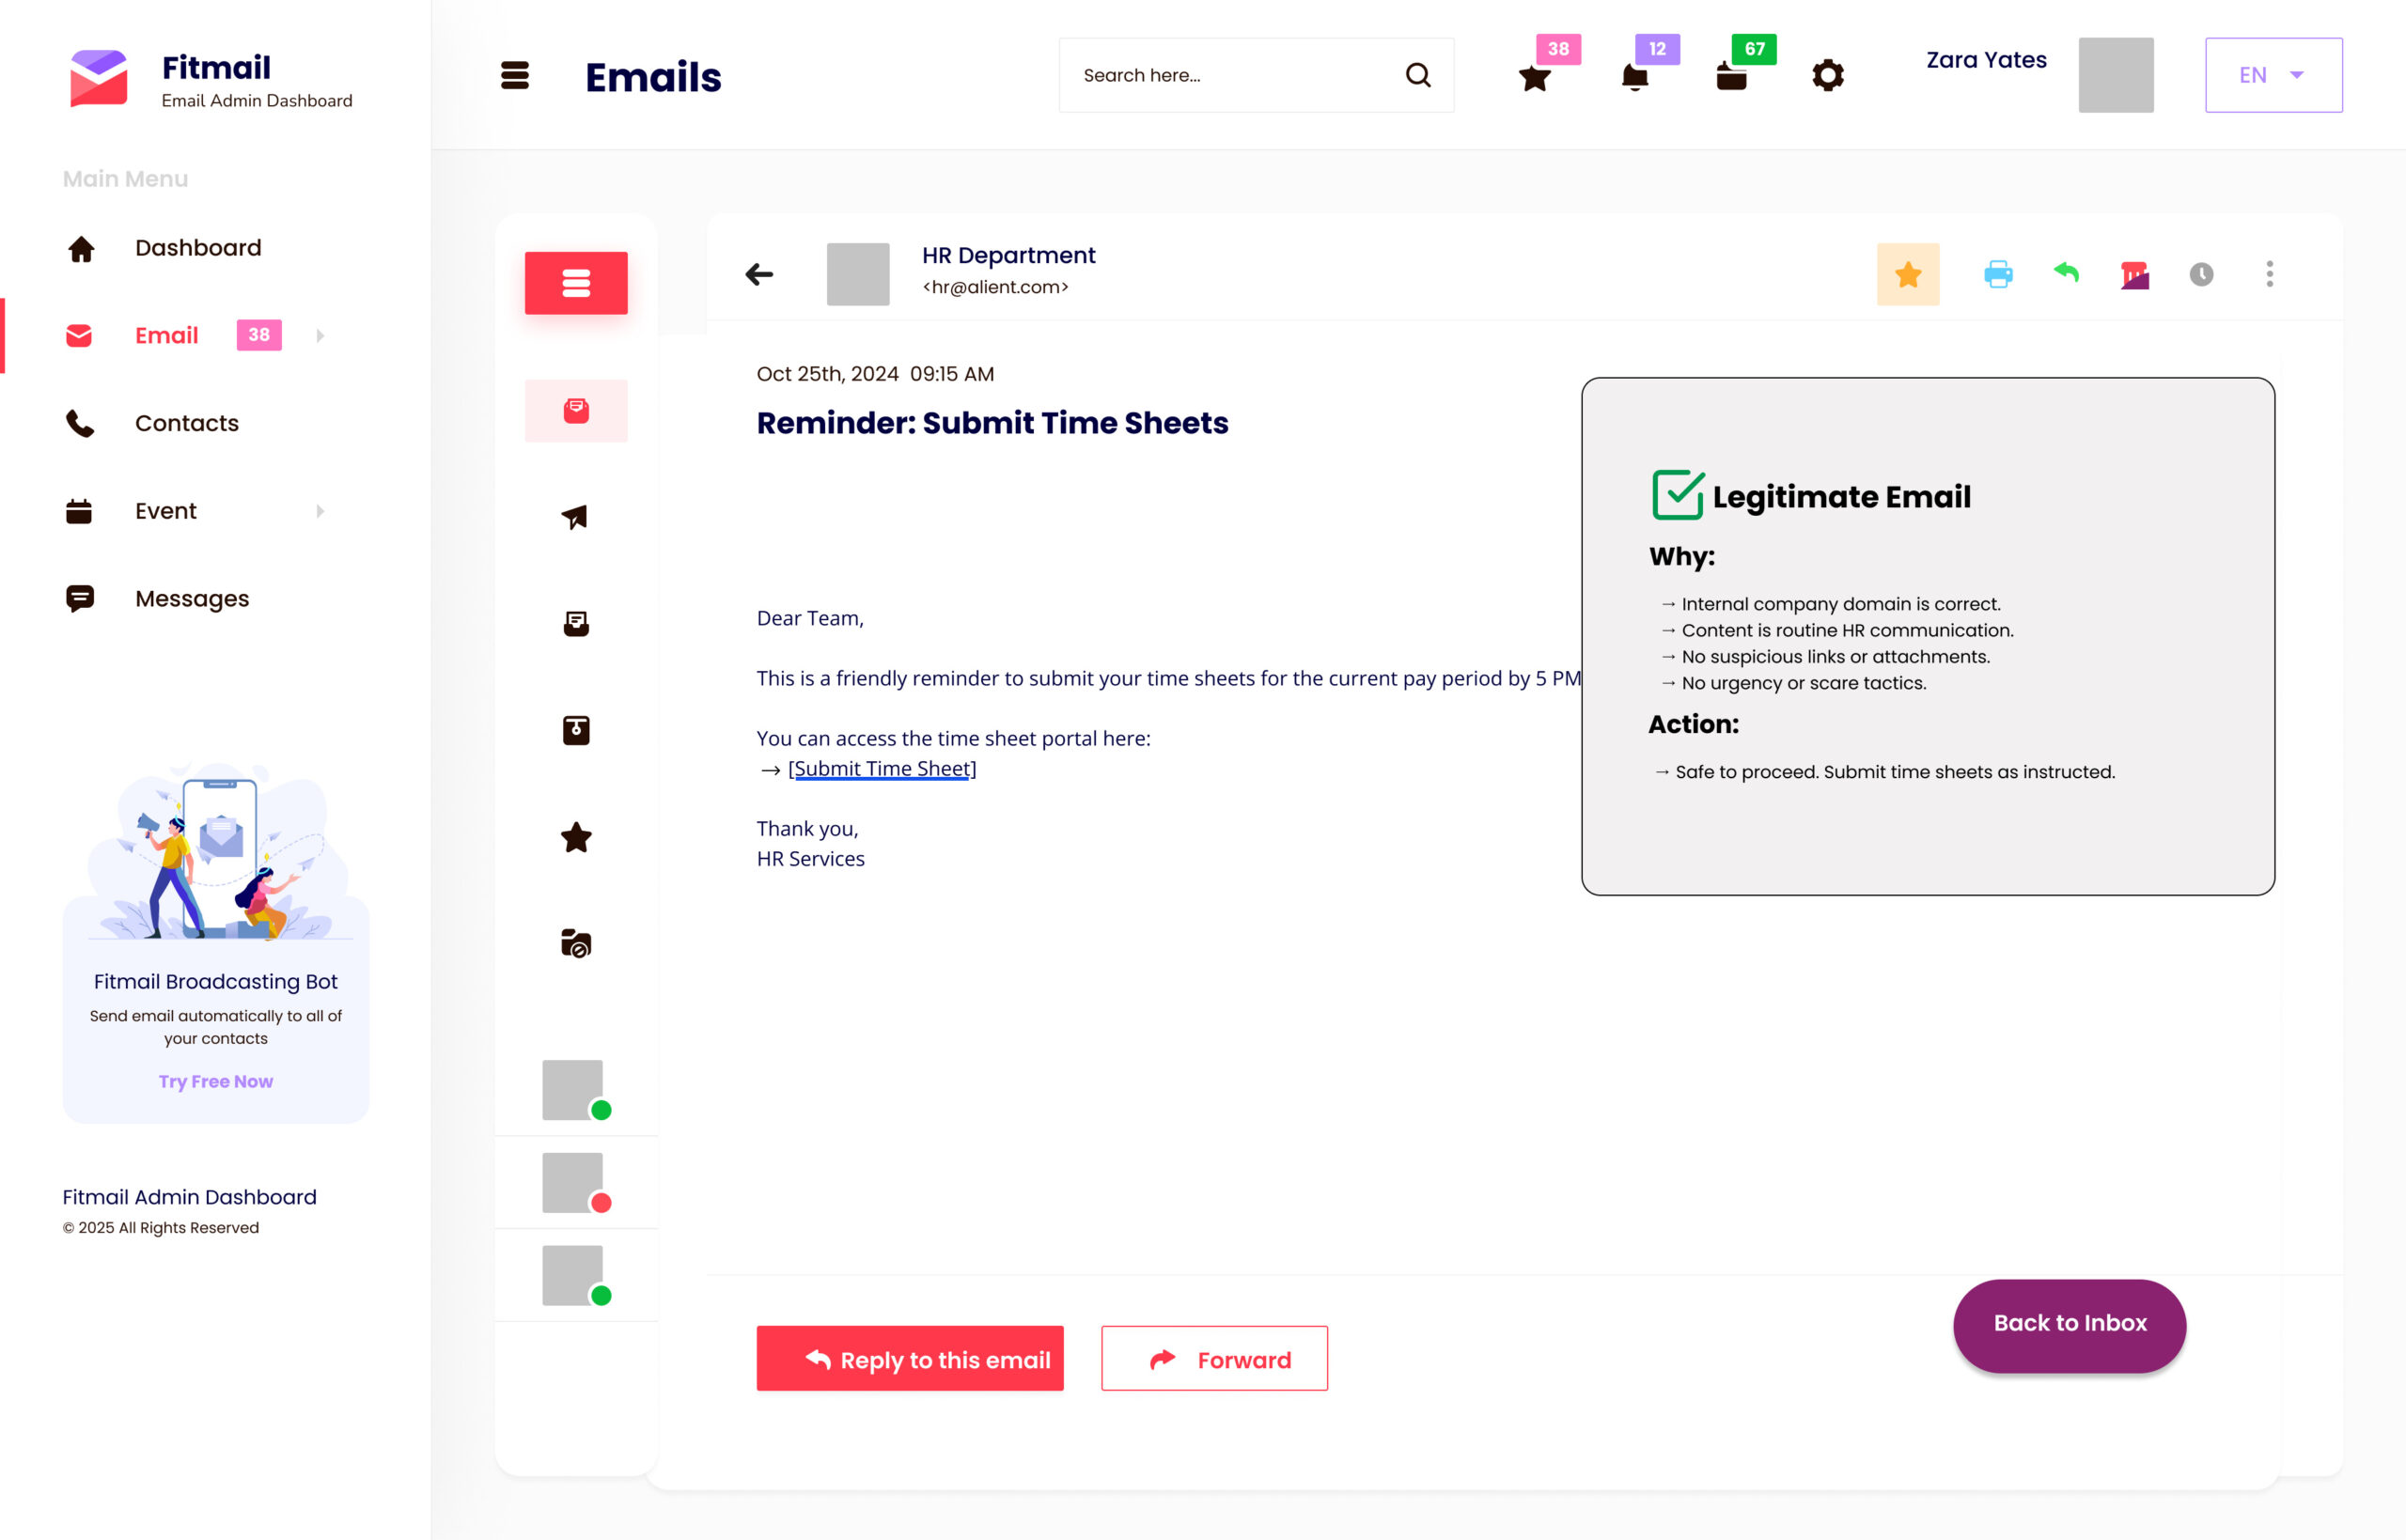Screen dimensions: 2406x1540
Task: Open the starred folder in mail sidebar
Action: click(x=575, y=837)
